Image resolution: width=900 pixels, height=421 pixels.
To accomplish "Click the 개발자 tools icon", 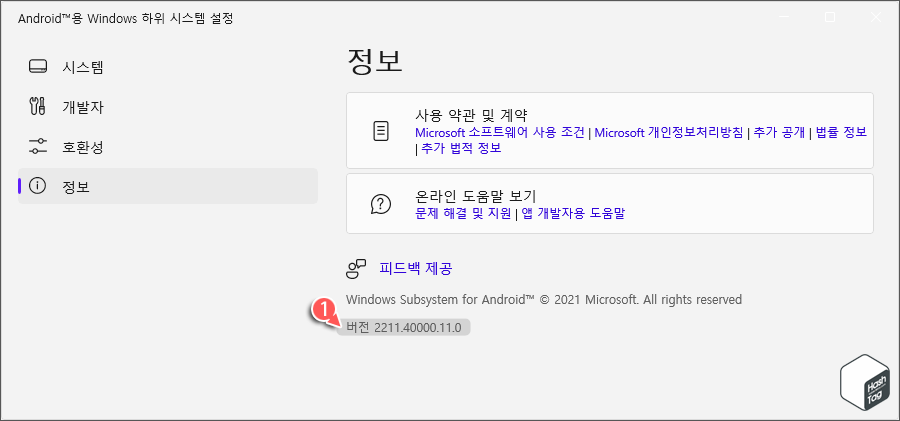I will 37,107.
